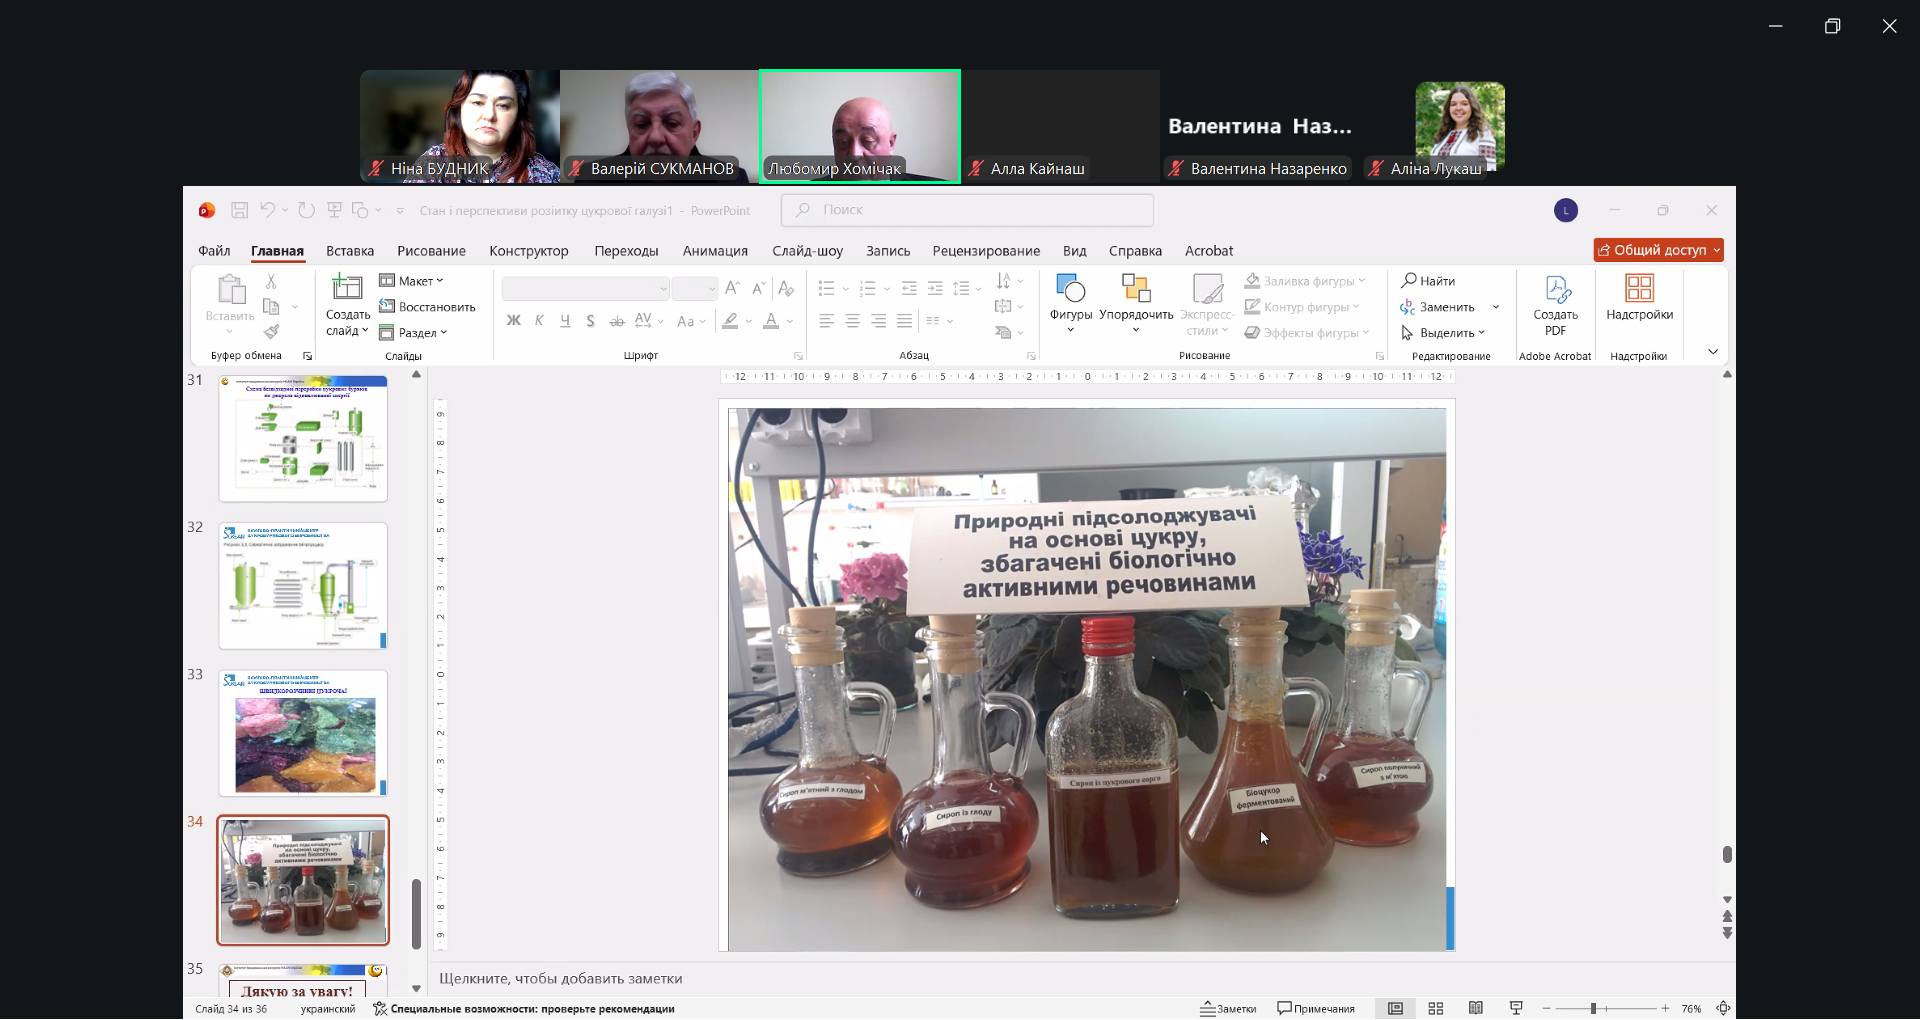Switch to slide sorter view icon
The image size is (1920, 1020).
[x=1436, y=1008]
